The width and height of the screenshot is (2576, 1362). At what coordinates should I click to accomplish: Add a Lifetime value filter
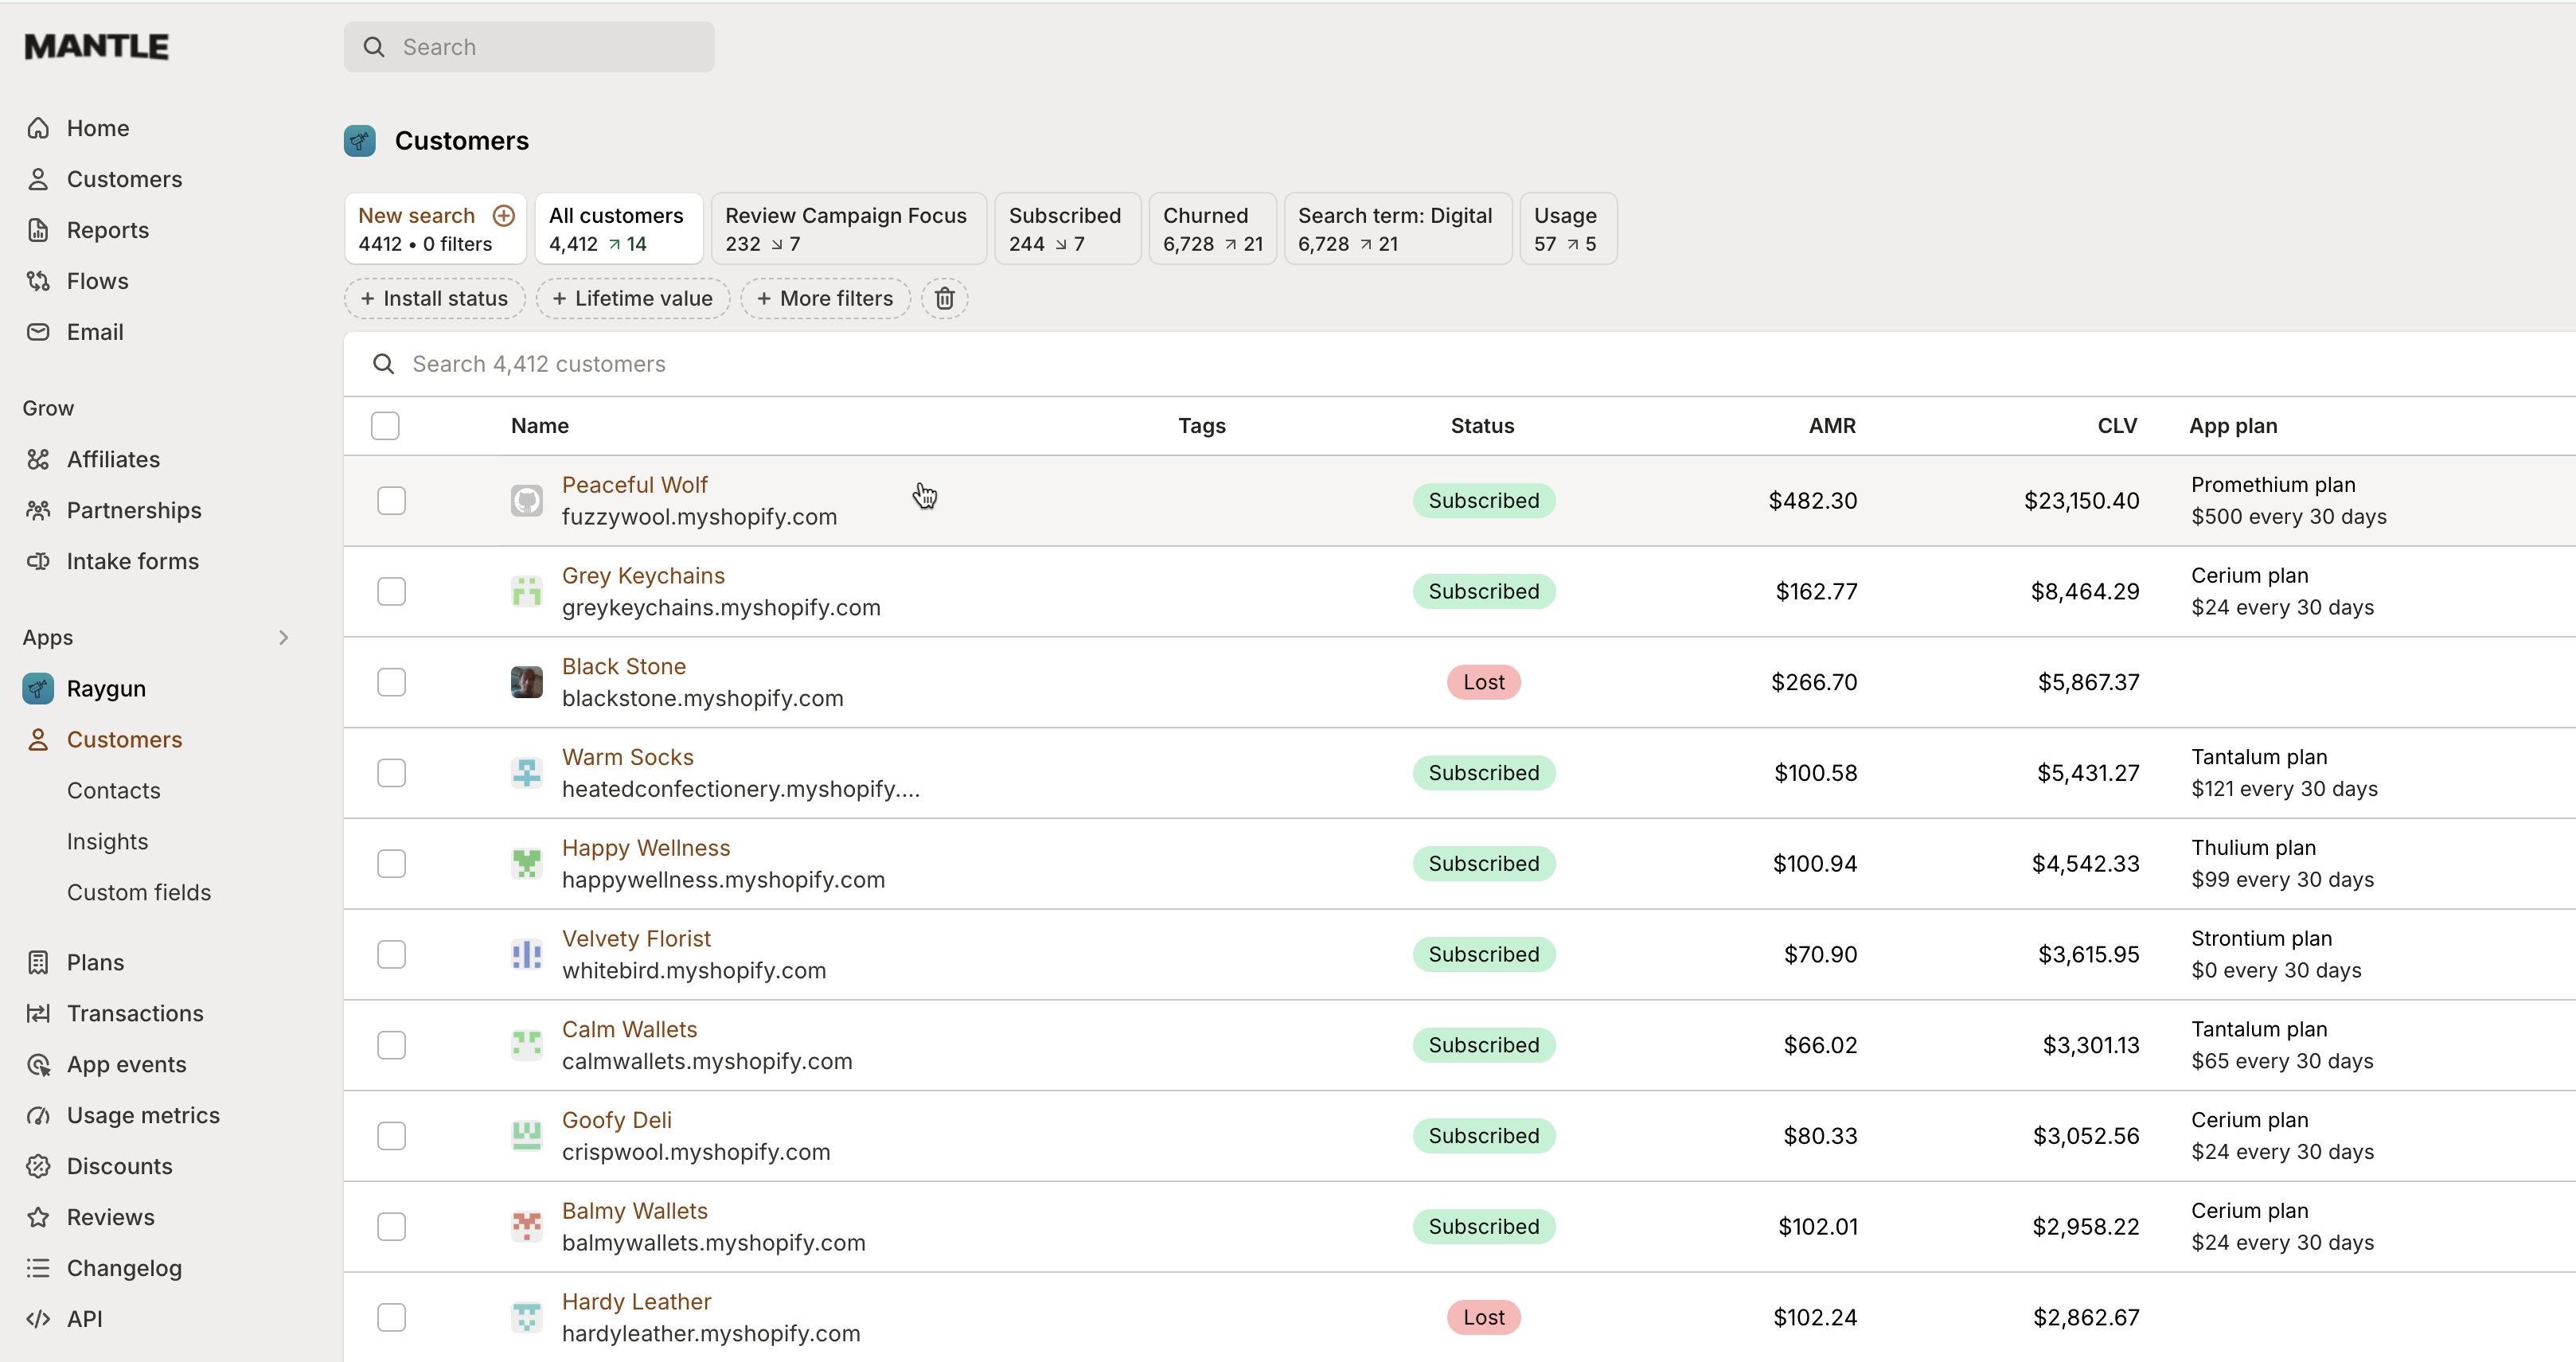pyautogui.click(x=632, y=298)
